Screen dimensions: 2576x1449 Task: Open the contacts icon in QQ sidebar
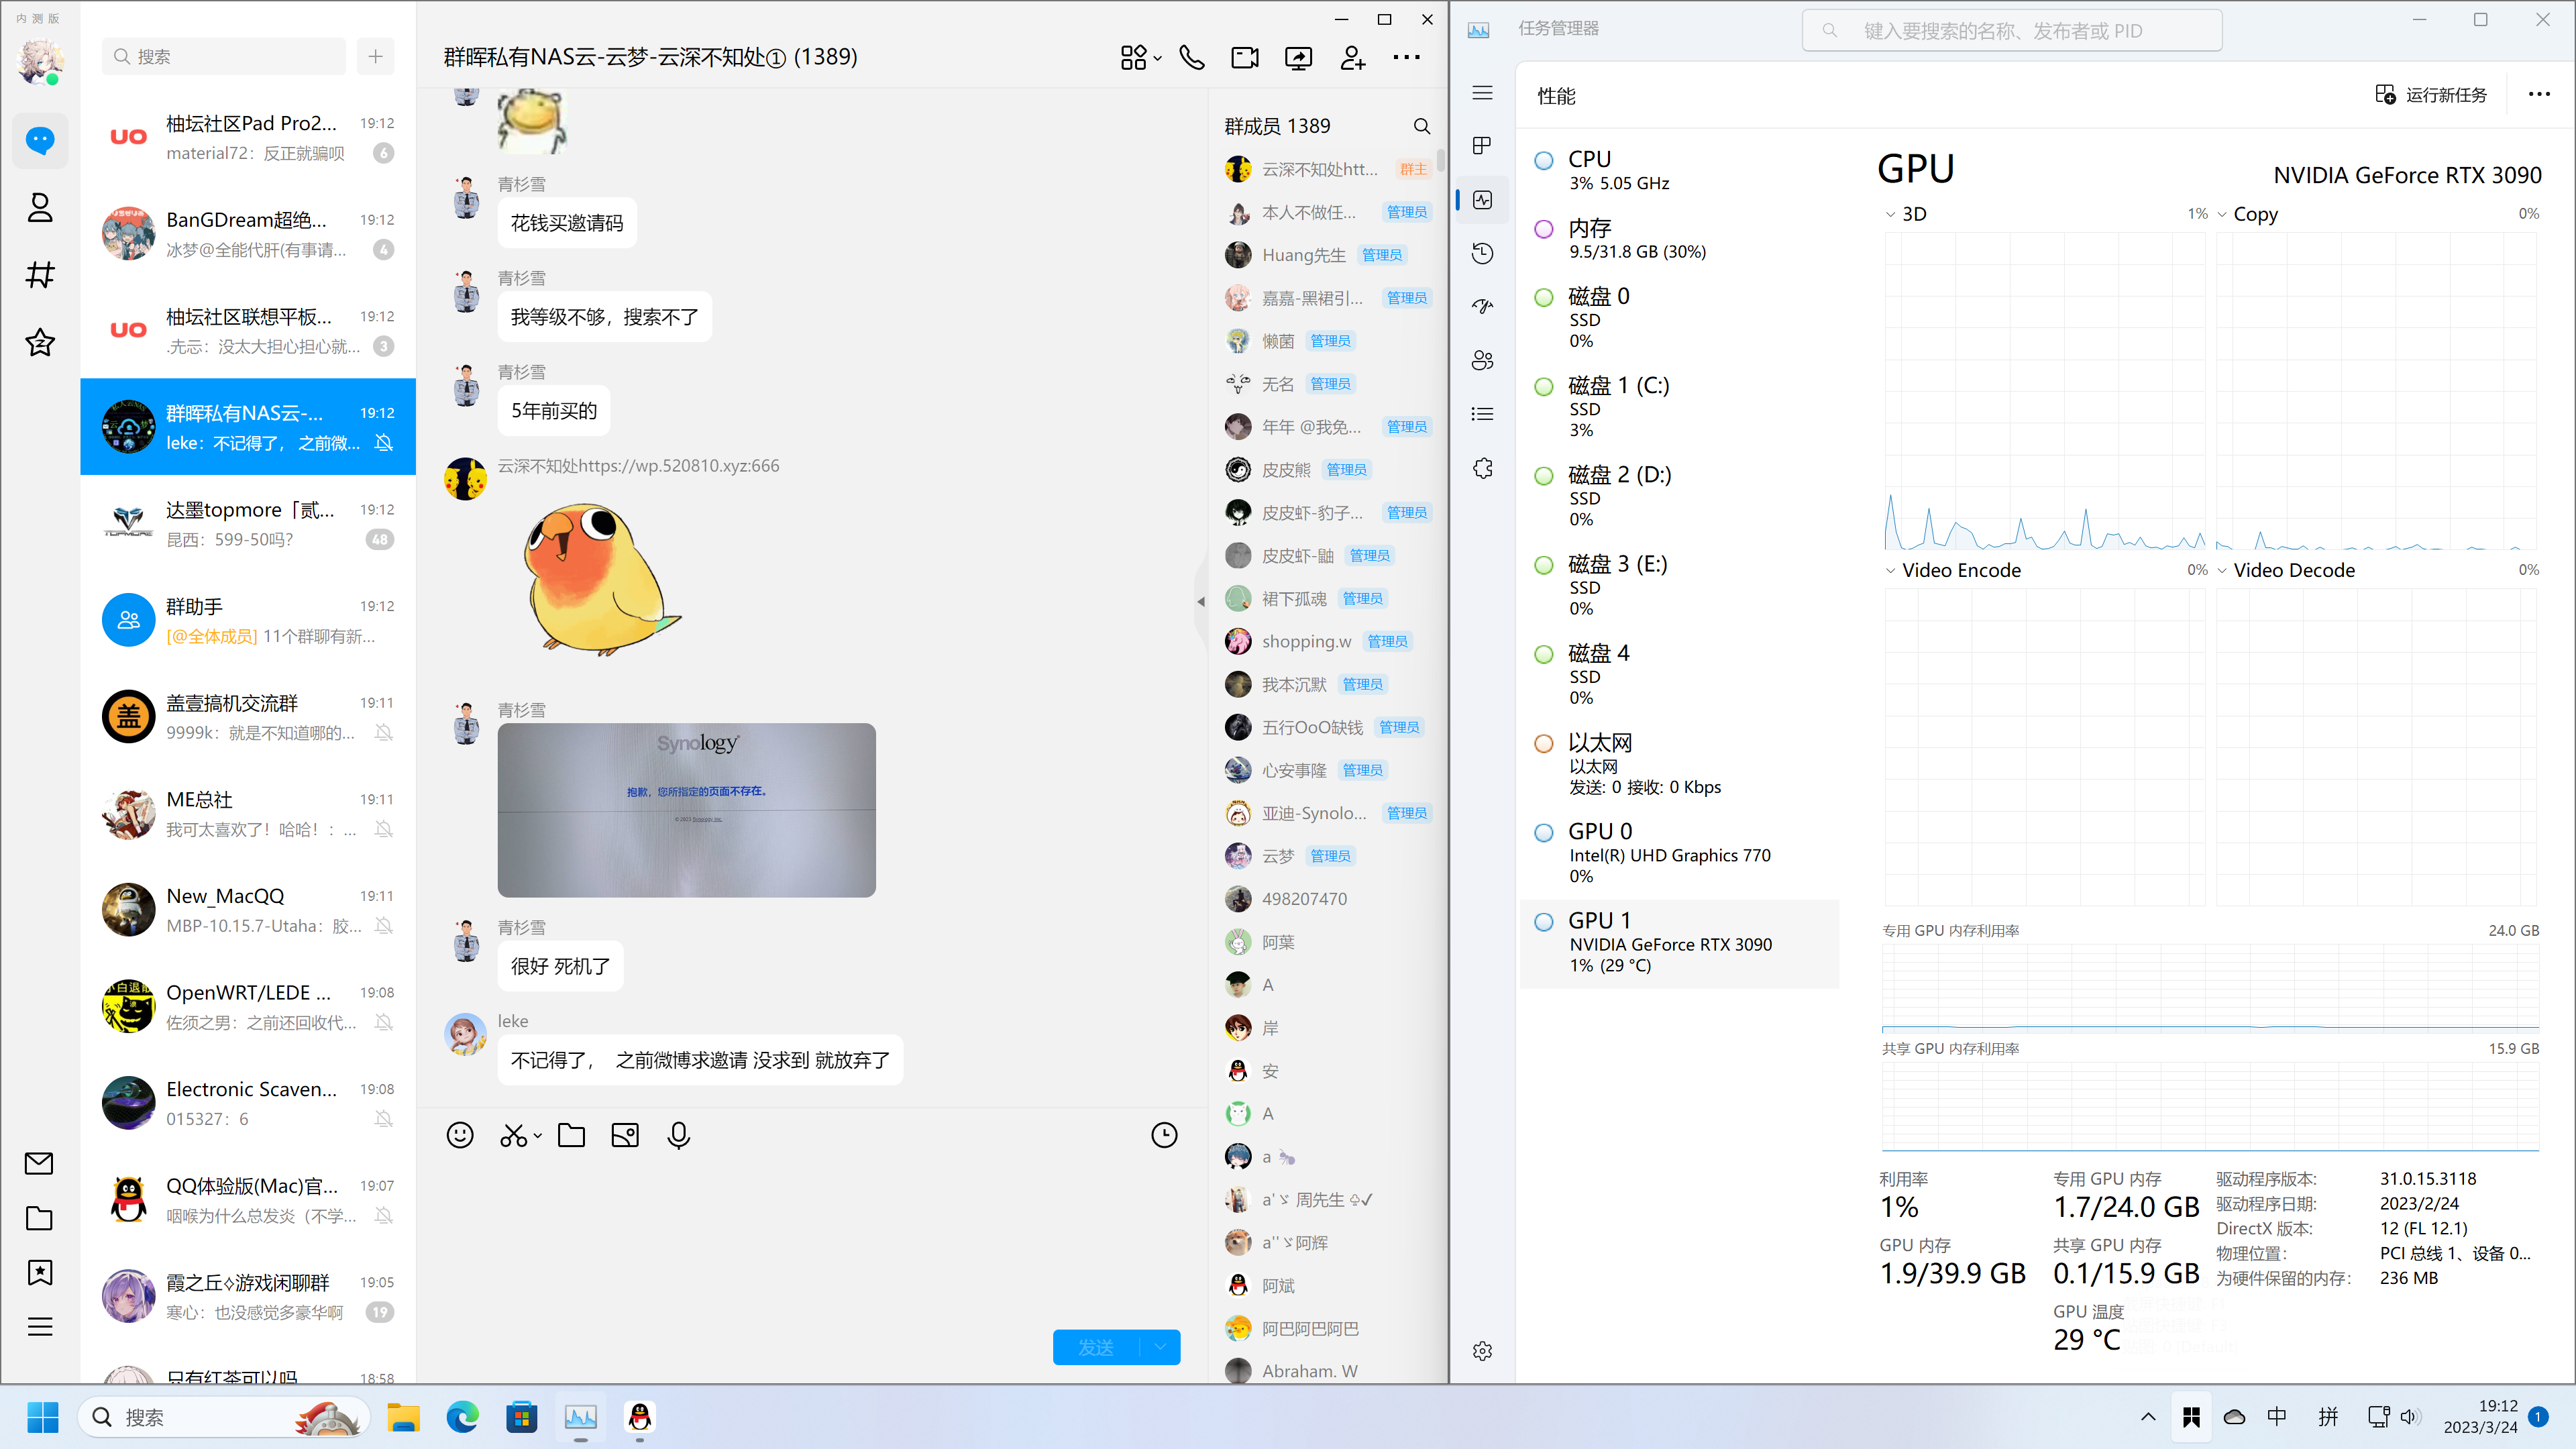(x=40, y=208)
